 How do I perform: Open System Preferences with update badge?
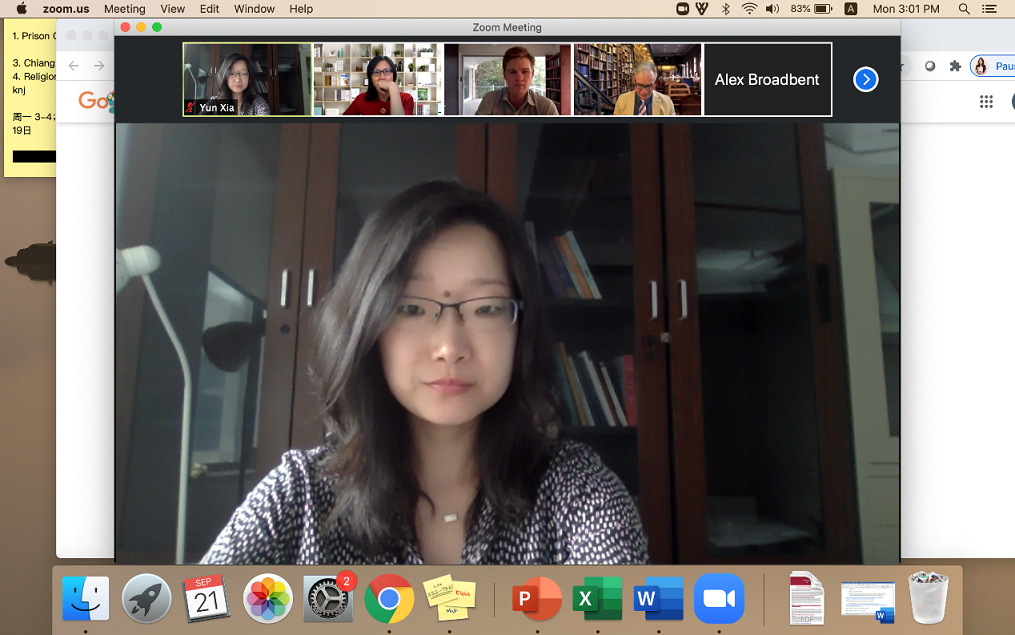[x=328, y=598]
